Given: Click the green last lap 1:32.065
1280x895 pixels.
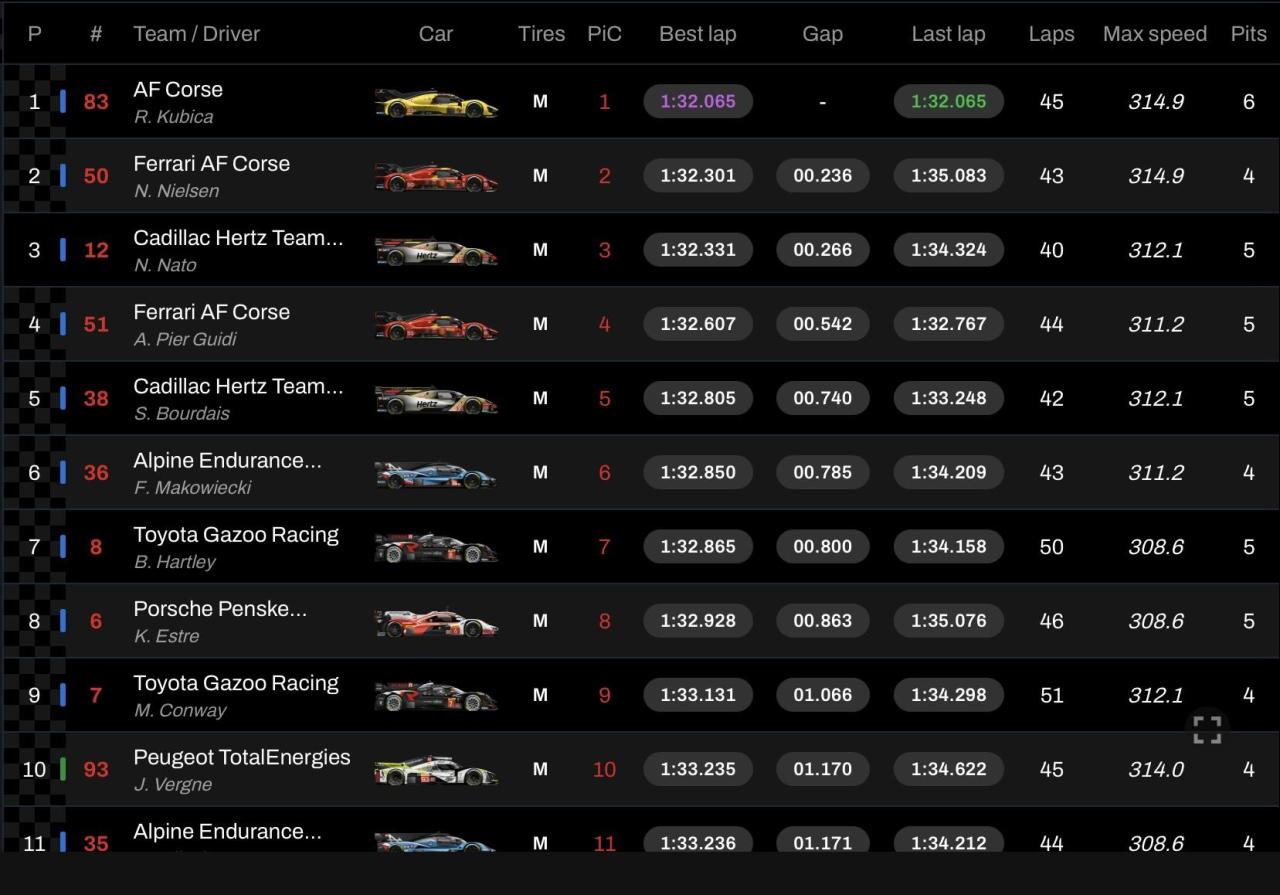Looking at the screenshot, I should 948,101.
